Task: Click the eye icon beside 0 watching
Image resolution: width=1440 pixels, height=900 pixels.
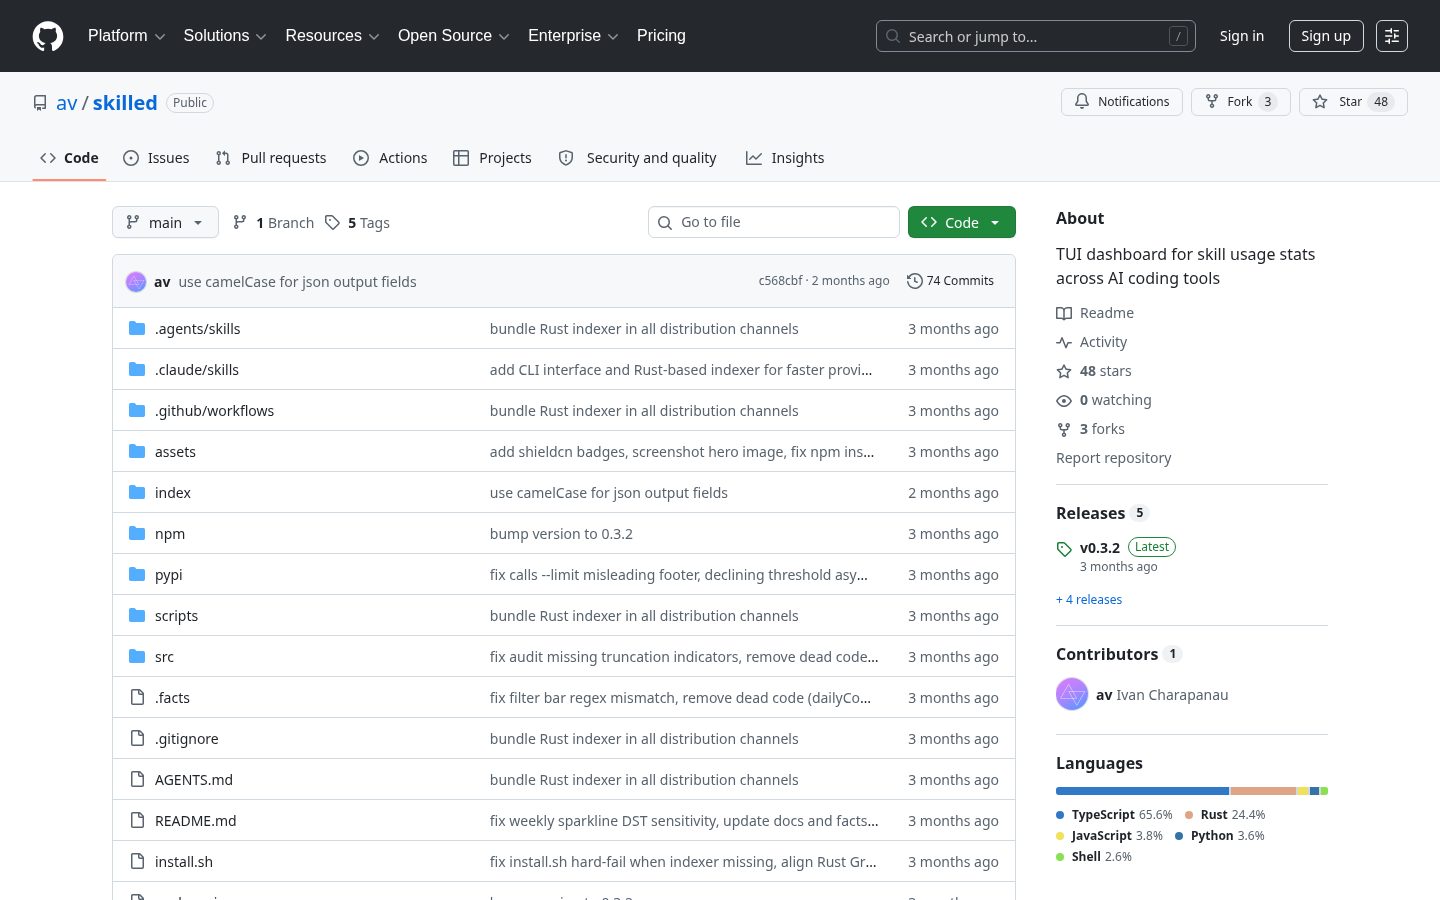Action: [x=1064, y=400]
